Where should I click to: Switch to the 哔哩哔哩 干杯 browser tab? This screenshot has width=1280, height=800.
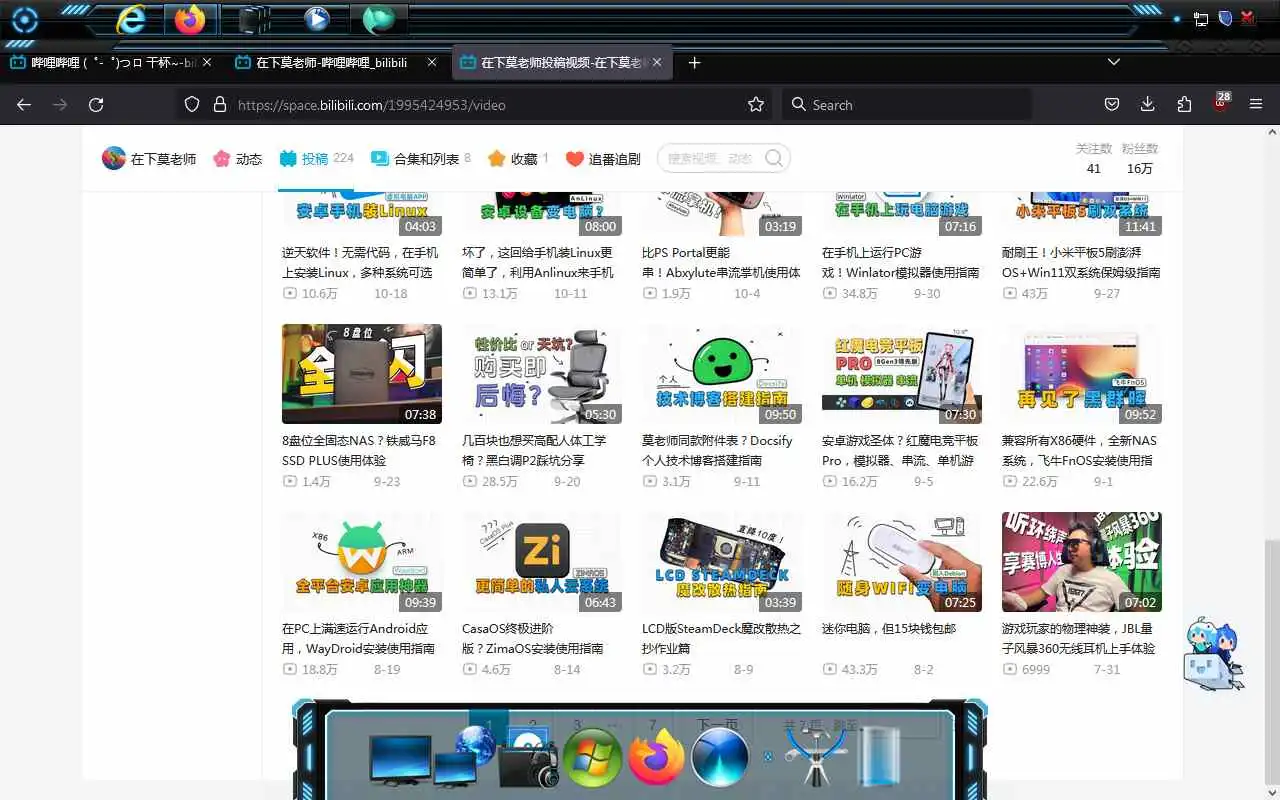[110, 62]
